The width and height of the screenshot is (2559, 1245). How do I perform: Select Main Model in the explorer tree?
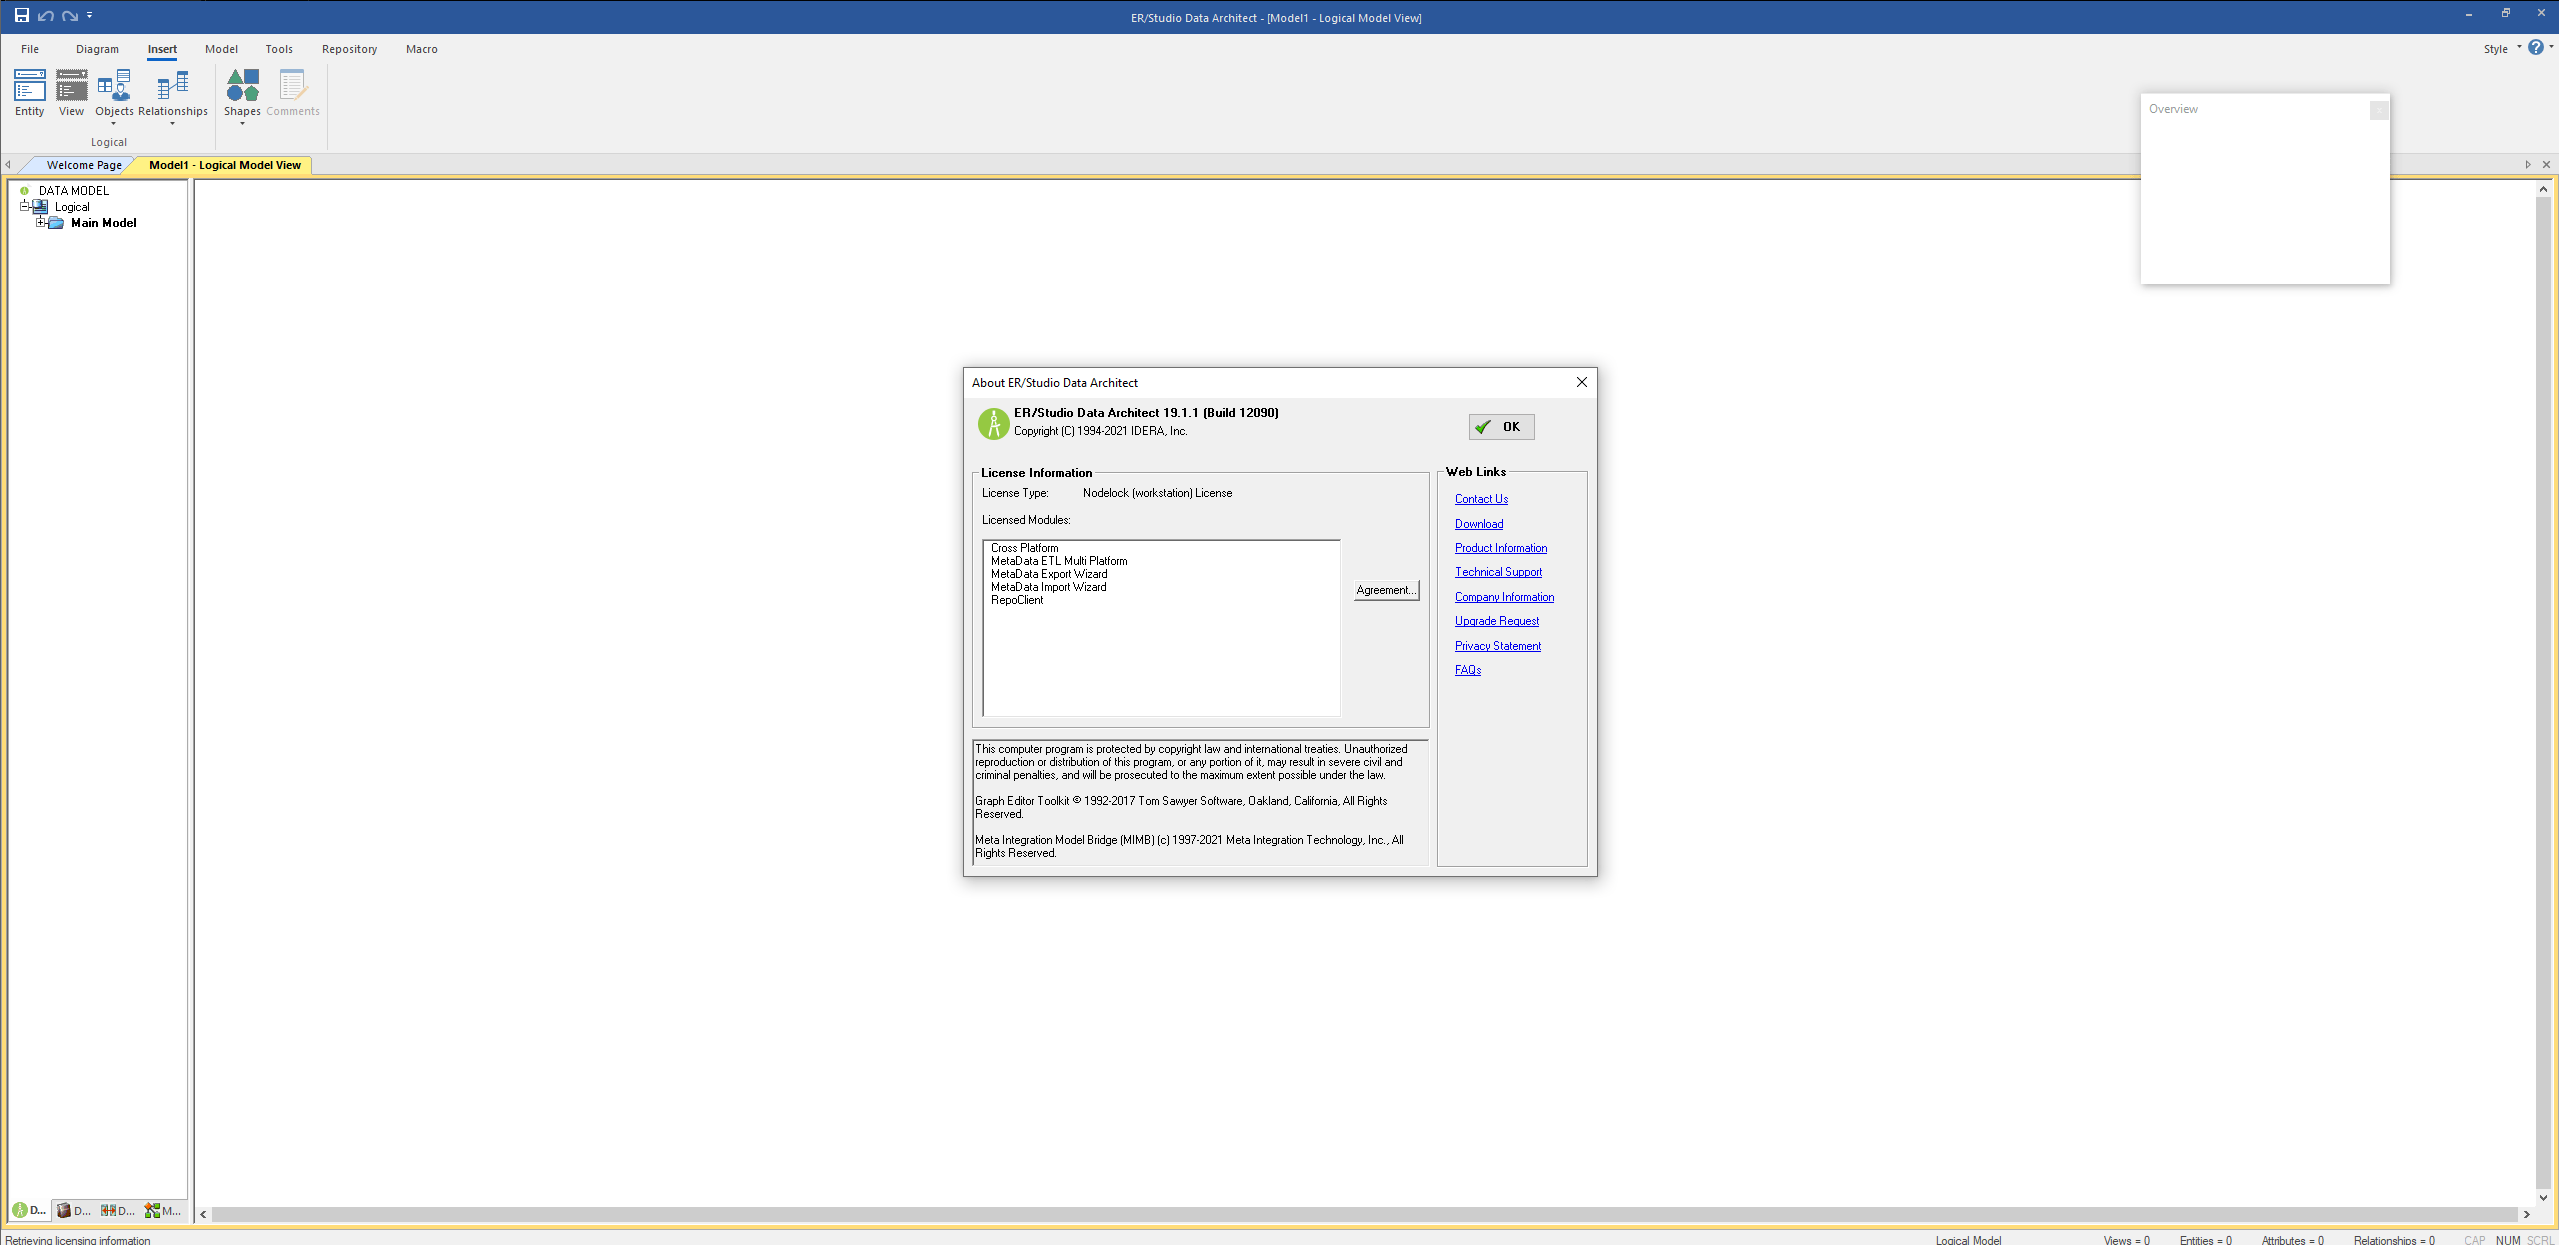(x=104, y=223)
